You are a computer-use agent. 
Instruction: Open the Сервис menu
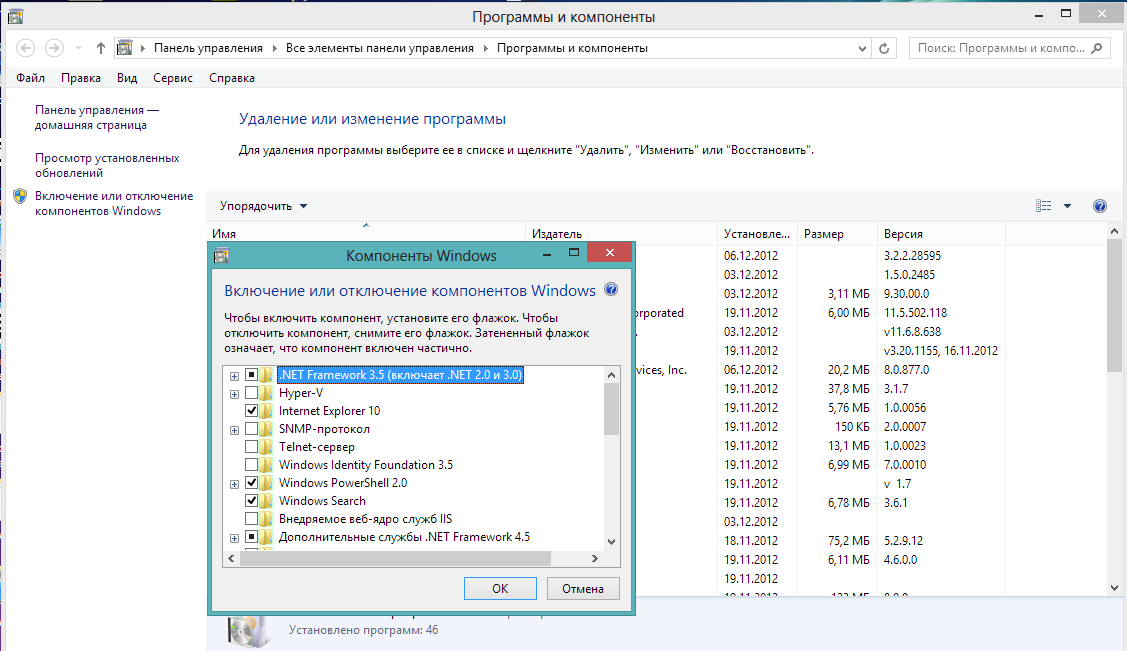(173, 78)
